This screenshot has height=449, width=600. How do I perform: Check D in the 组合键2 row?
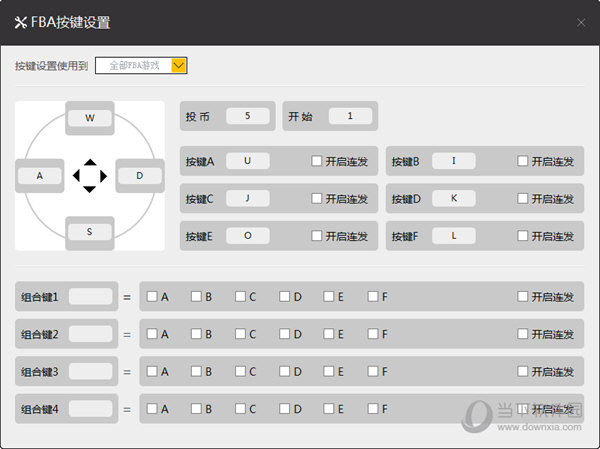pyautogui.click(x=284, y=334)
